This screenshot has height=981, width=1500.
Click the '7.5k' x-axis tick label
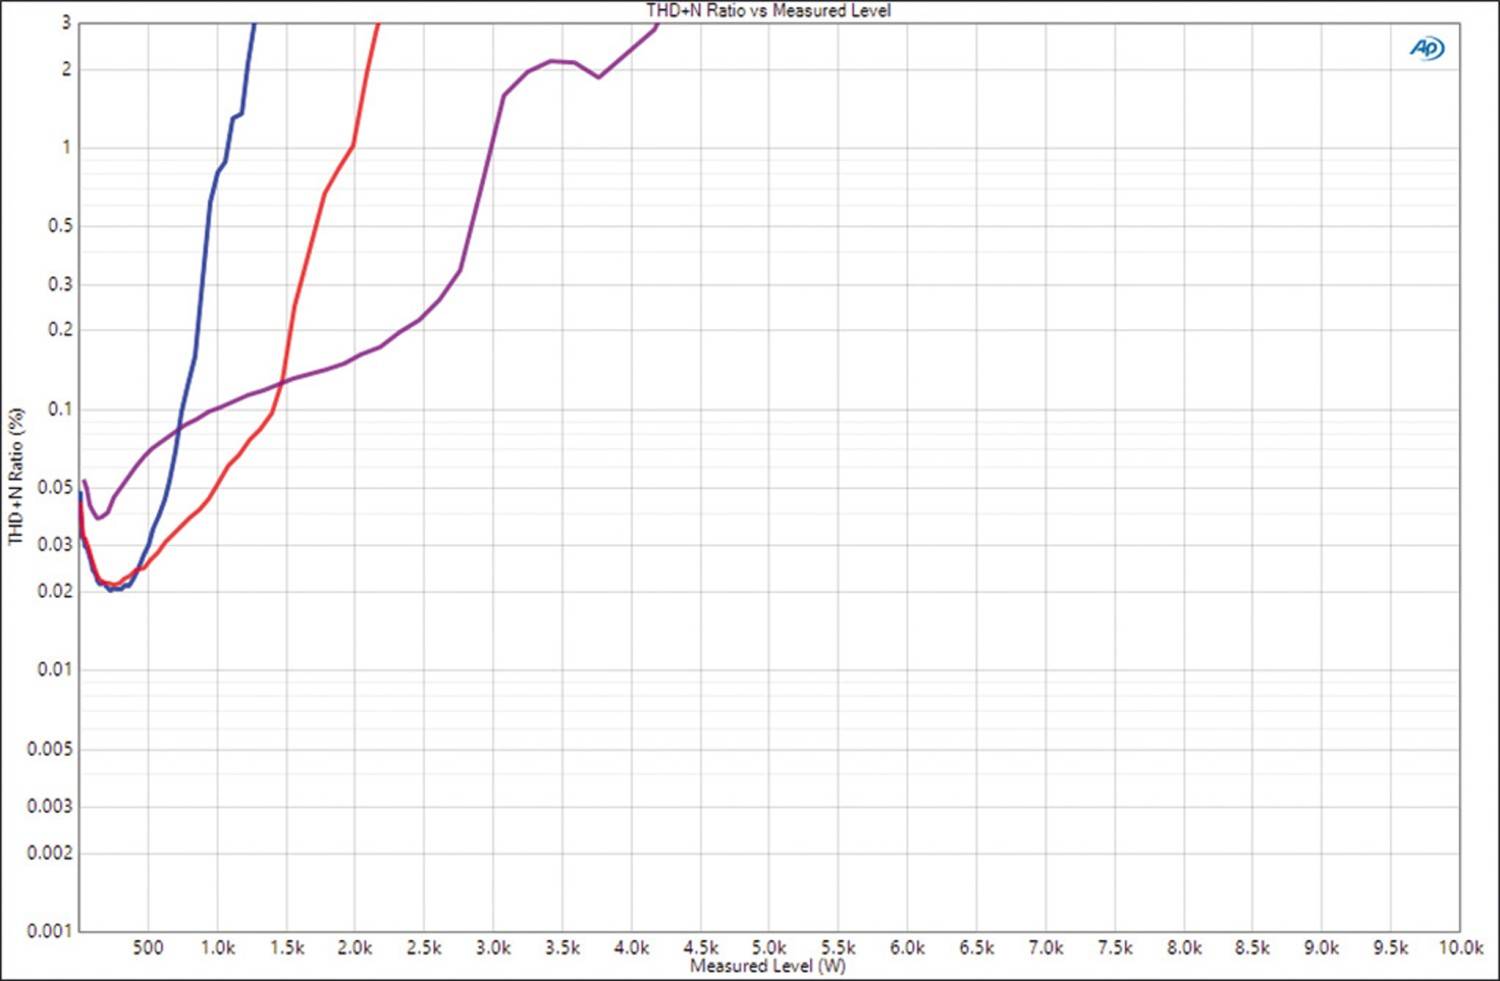(1114, 947)
